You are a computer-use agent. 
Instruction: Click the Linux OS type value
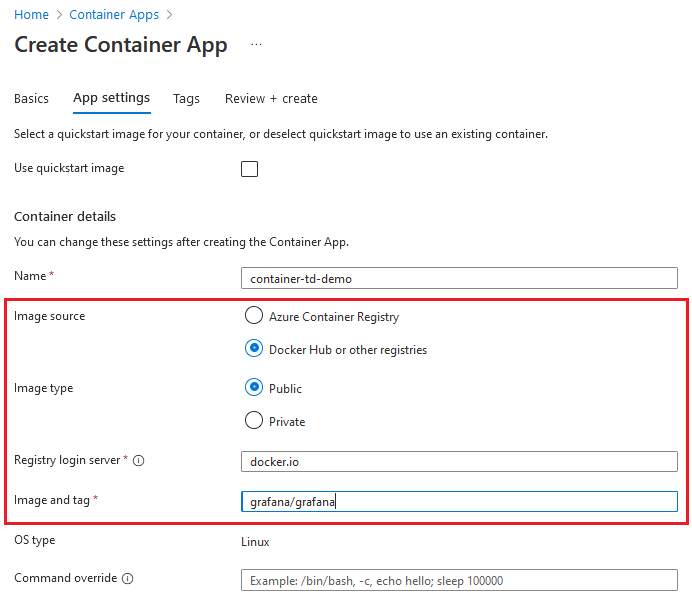click(x=255, y=542)
